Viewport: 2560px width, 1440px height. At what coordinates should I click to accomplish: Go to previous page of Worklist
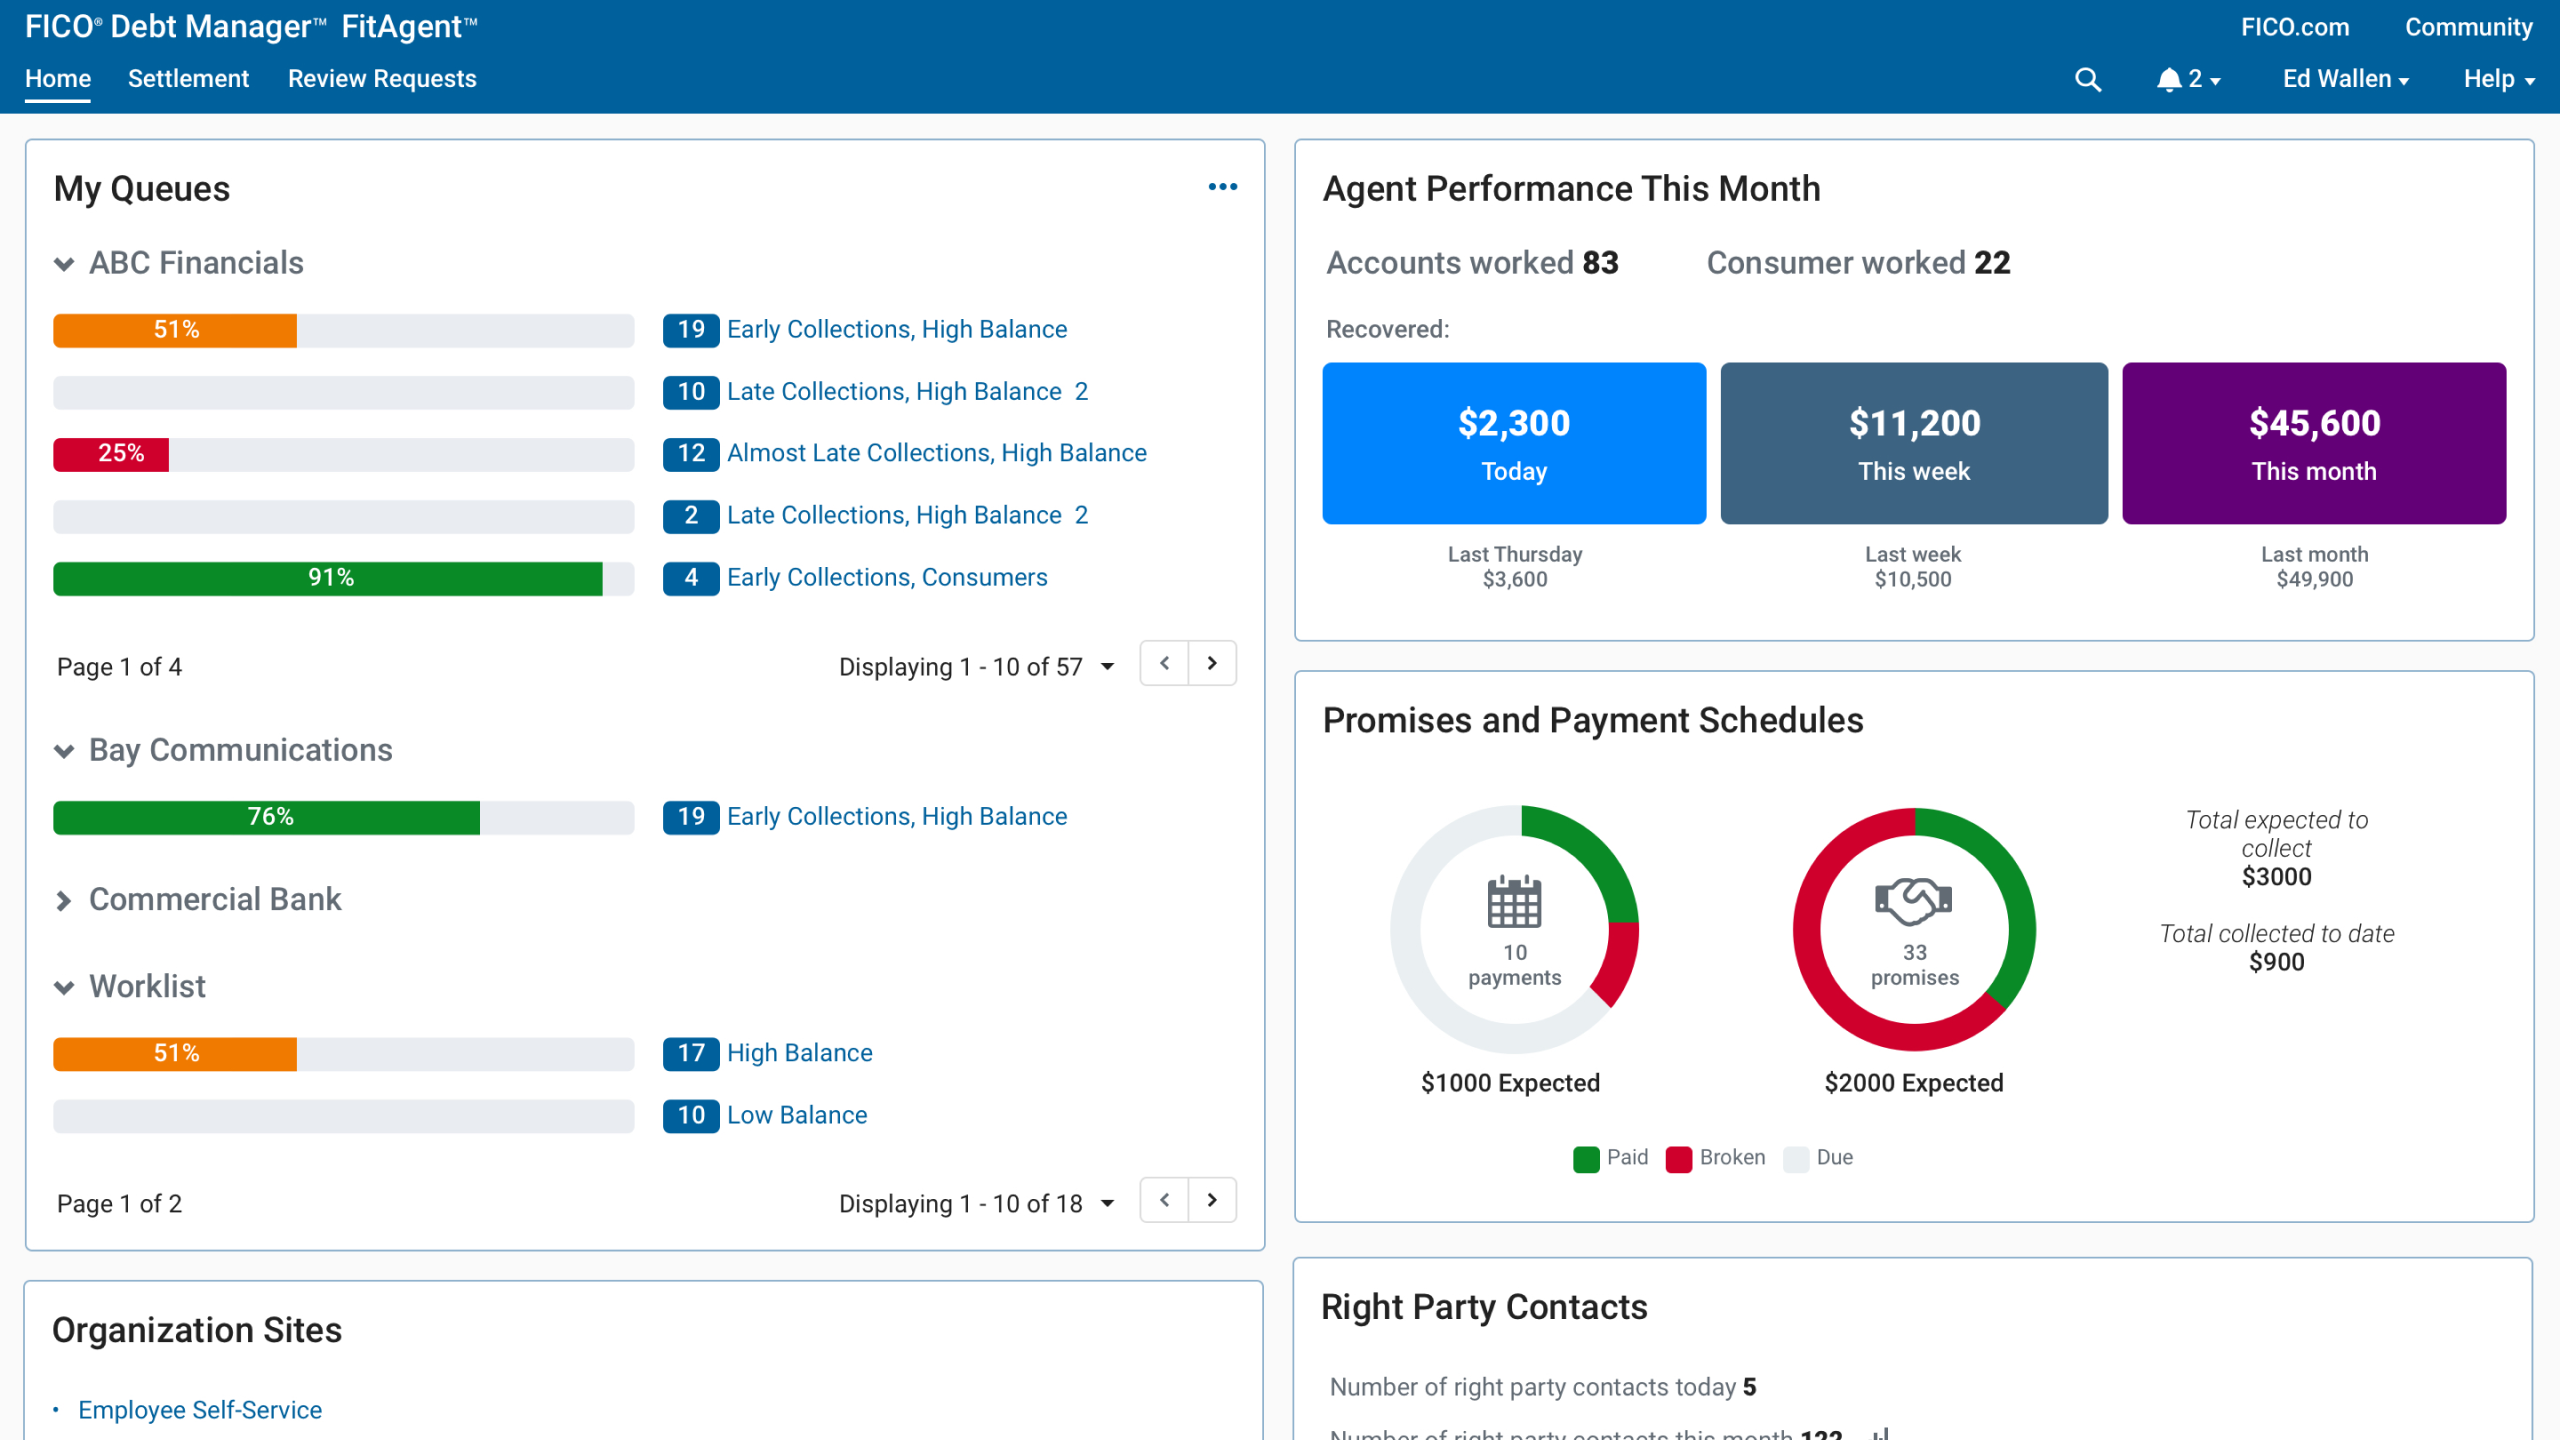[x=1164, y=1200]
